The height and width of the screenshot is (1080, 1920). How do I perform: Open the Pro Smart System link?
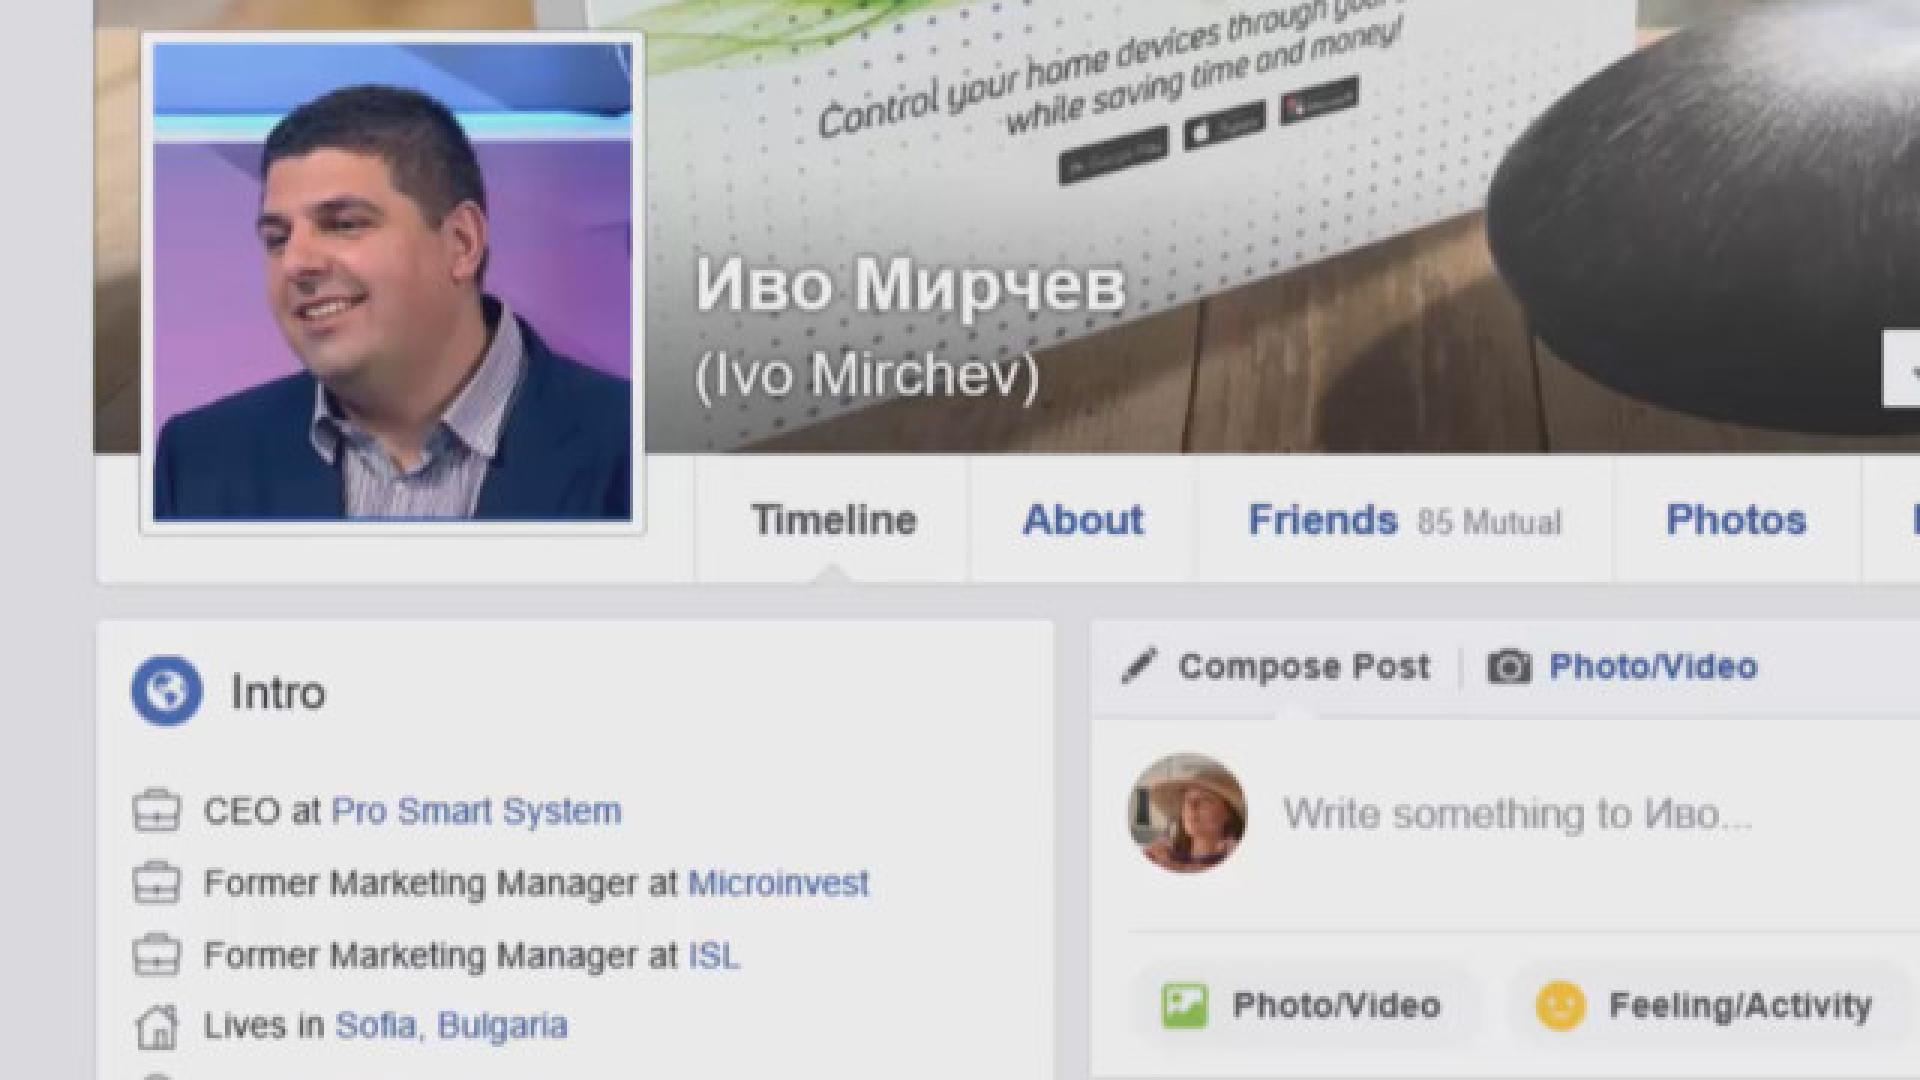click(x=476, y=811)
